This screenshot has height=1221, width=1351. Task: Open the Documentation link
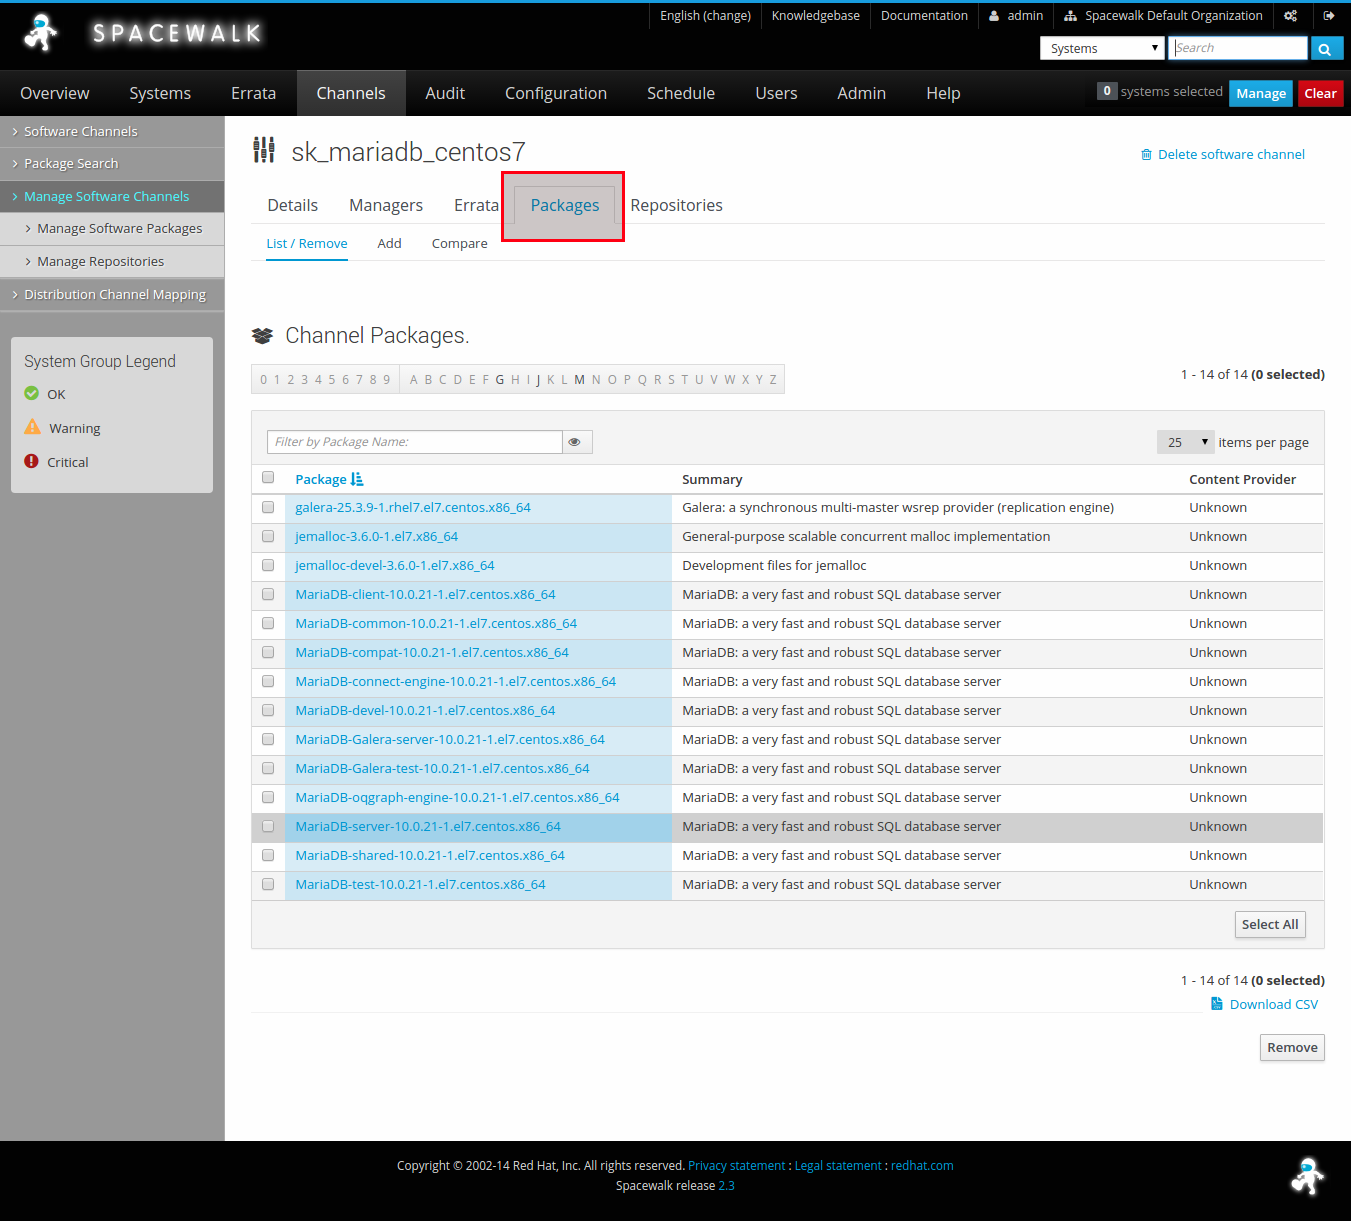point(924,16)
